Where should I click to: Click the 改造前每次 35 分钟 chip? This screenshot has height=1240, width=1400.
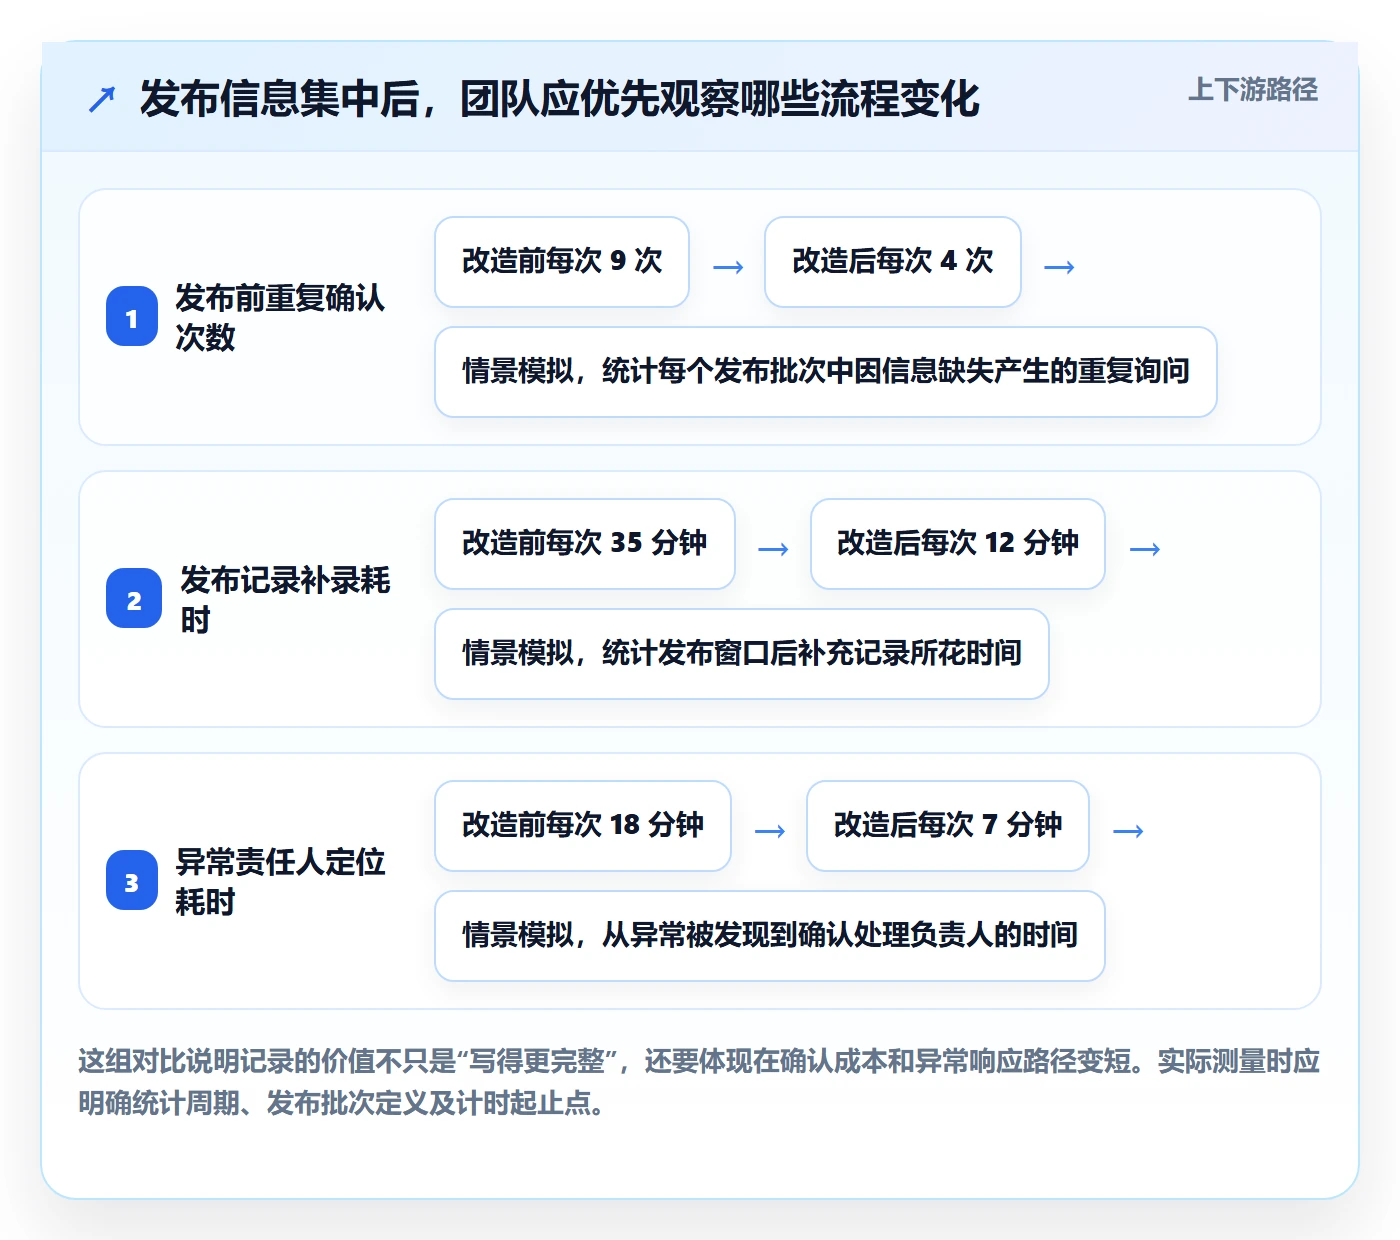[x=585, y=544]
